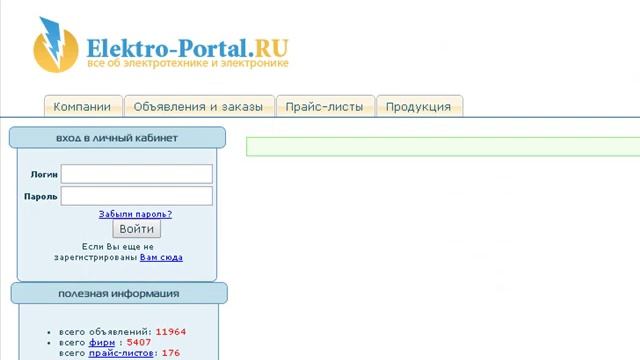Screen dimensions: 640x360
Task: Focus the Пароль input field
Action: [x=137, y=196]
